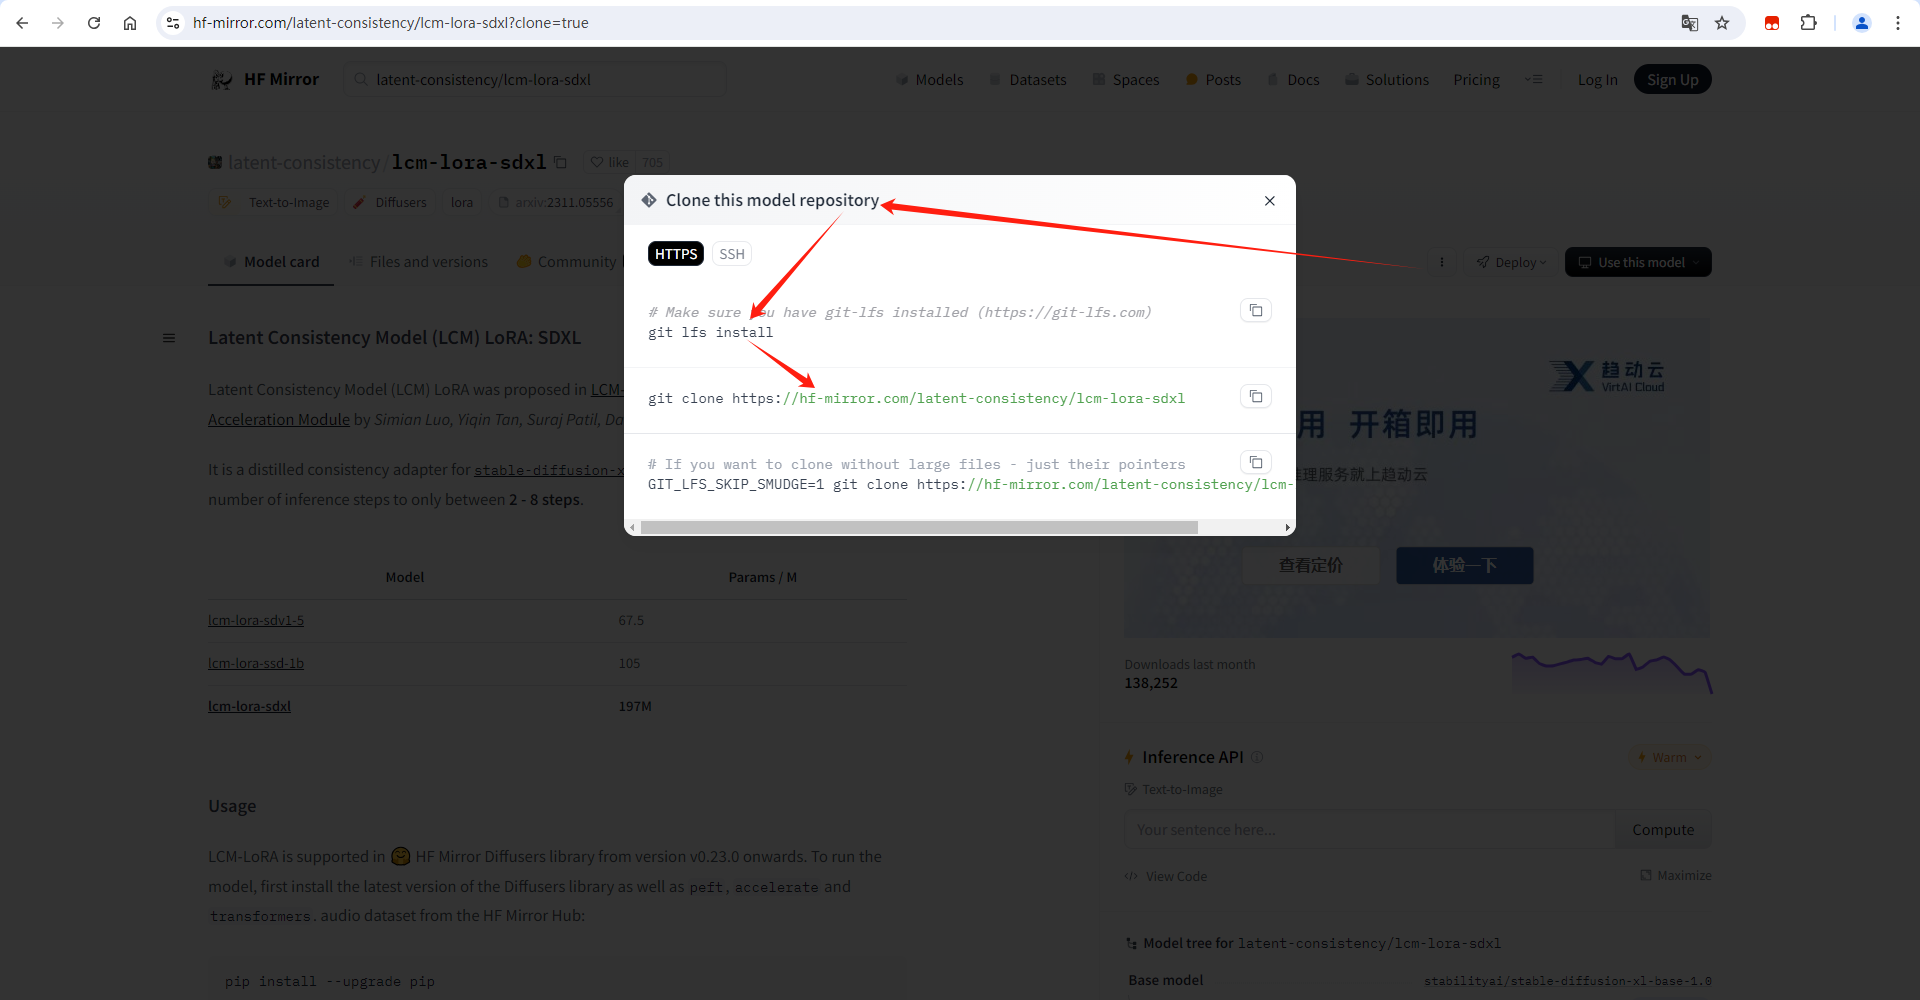The image size is (1920, 1000).
Task: Click the arxiv:2311.05556 tag
Action: (x=555, y=202)
